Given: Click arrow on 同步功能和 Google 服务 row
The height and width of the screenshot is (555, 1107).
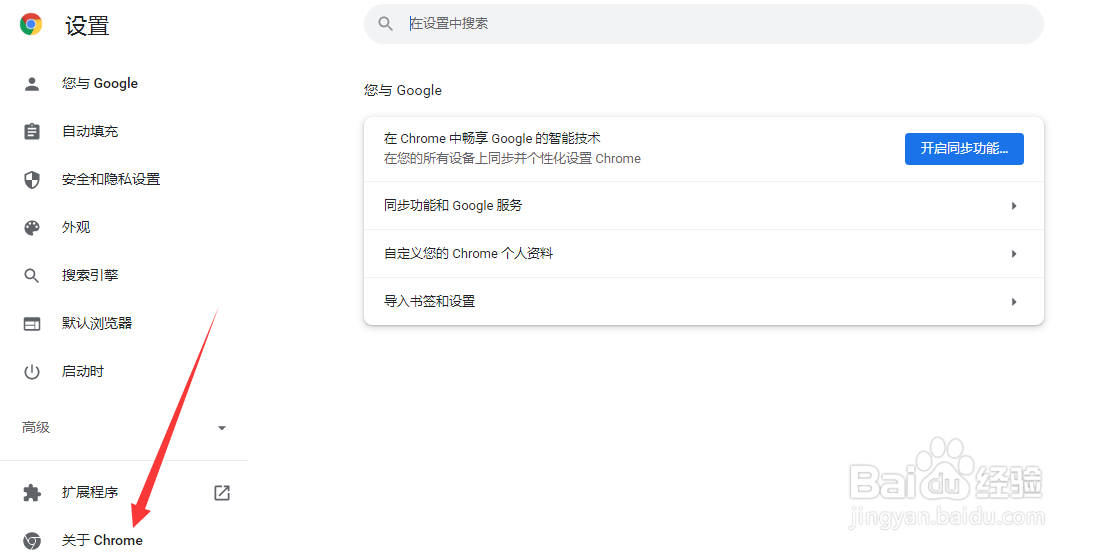Looking at the screenshot, I should [x=1014, y=206].
